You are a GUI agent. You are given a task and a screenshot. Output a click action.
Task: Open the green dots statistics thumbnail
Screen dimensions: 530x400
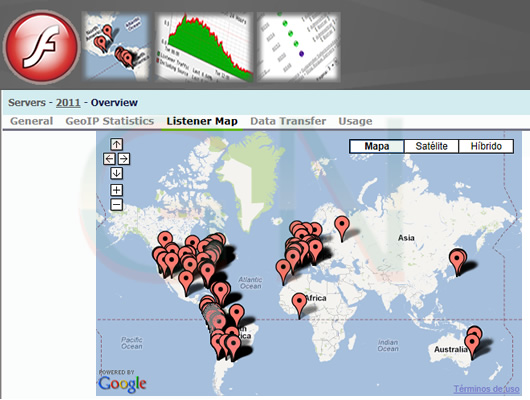[x=298, y=47]
